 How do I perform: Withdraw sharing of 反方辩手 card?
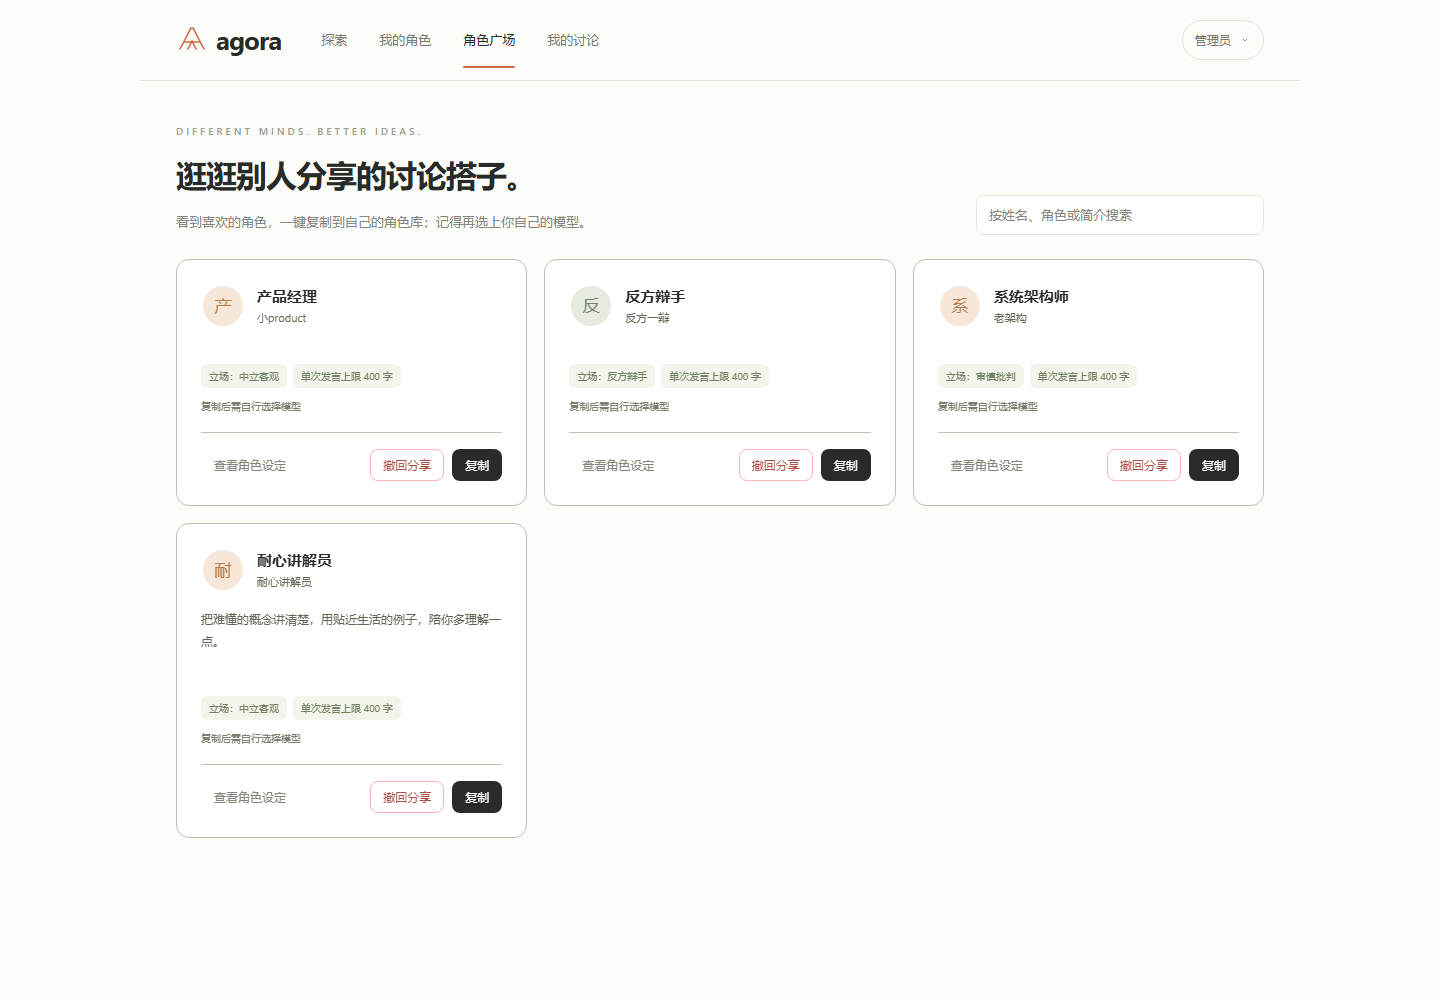pyautogui.click(x=776, y=465)
